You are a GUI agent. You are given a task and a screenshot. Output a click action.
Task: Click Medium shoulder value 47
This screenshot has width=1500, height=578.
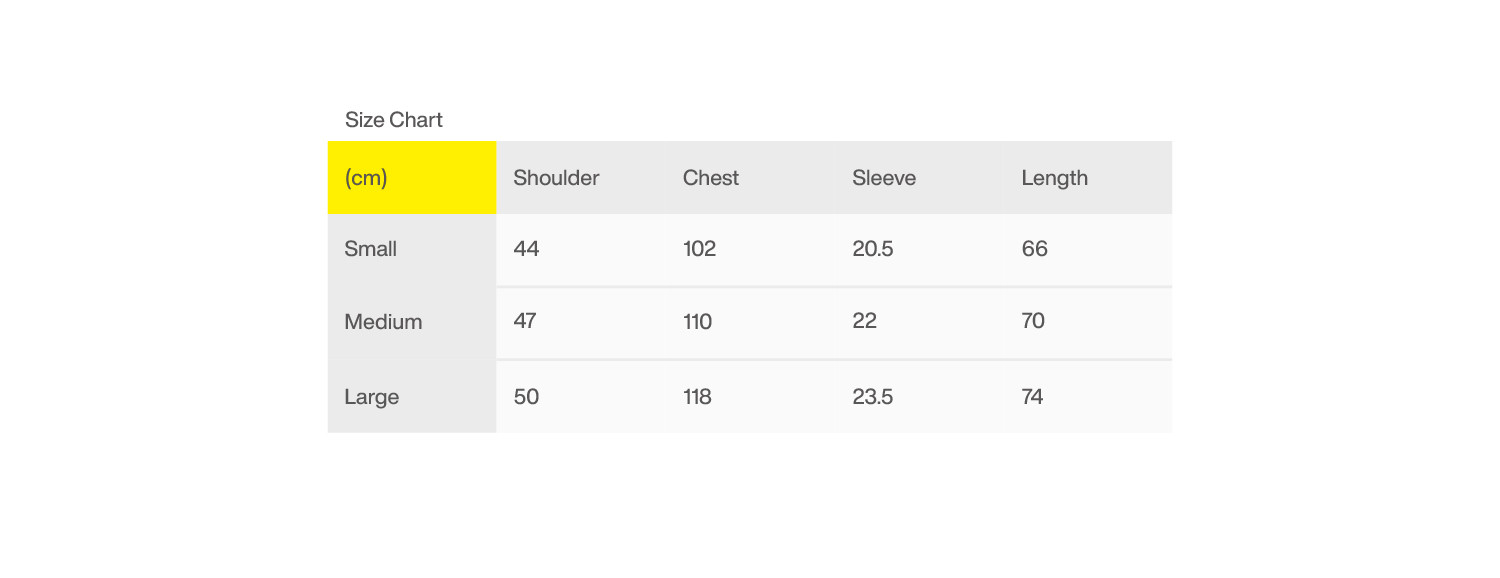pyautogui.click(x=525, y=321)
